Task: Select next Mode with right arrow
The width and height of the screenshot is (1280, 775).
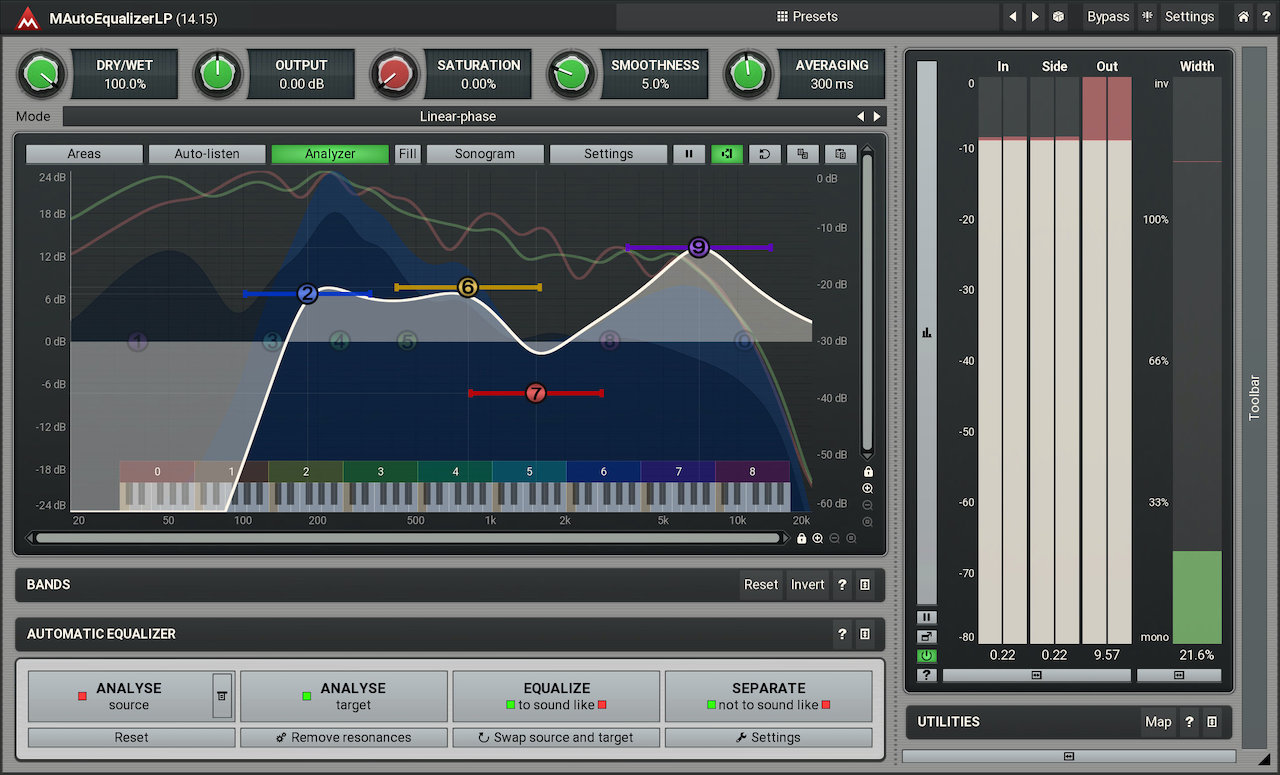Action: [877, 117]
